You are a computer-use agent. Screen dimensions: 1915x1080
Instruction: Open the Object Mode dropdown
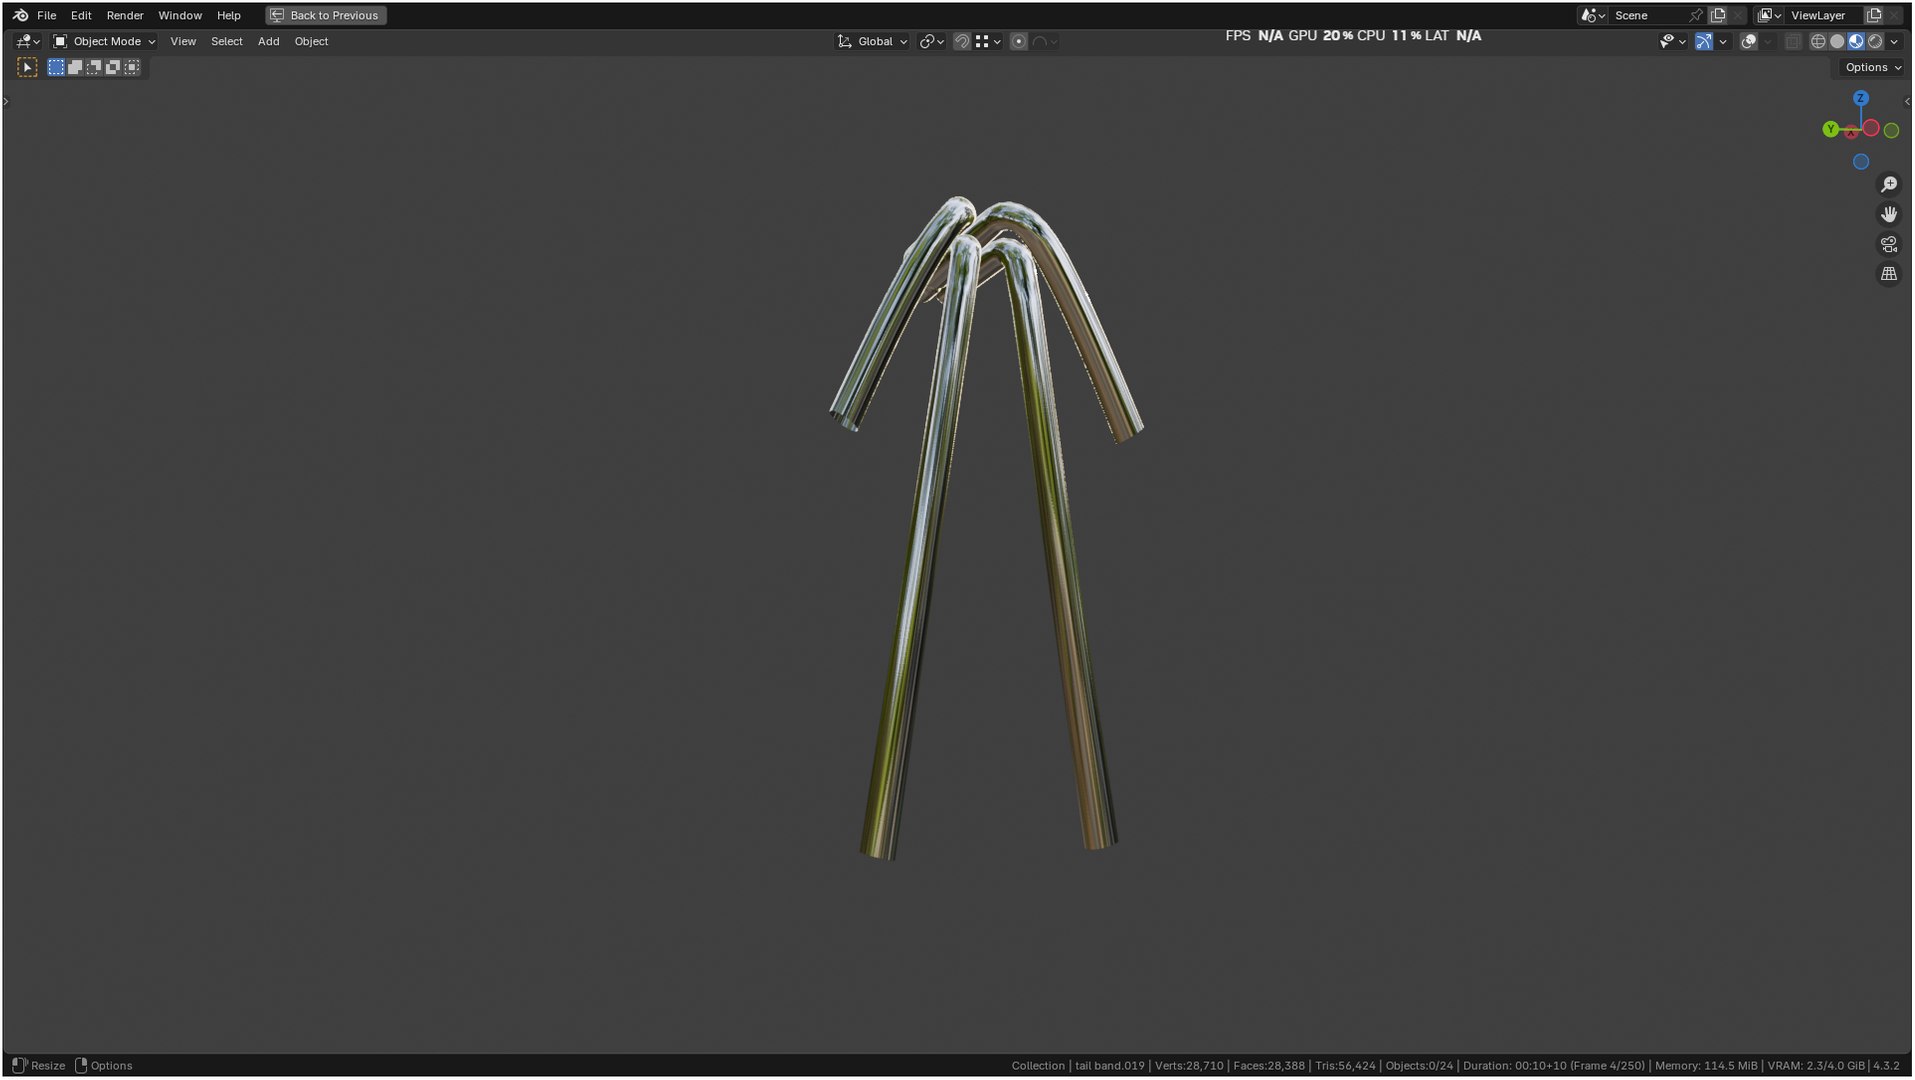104,41
